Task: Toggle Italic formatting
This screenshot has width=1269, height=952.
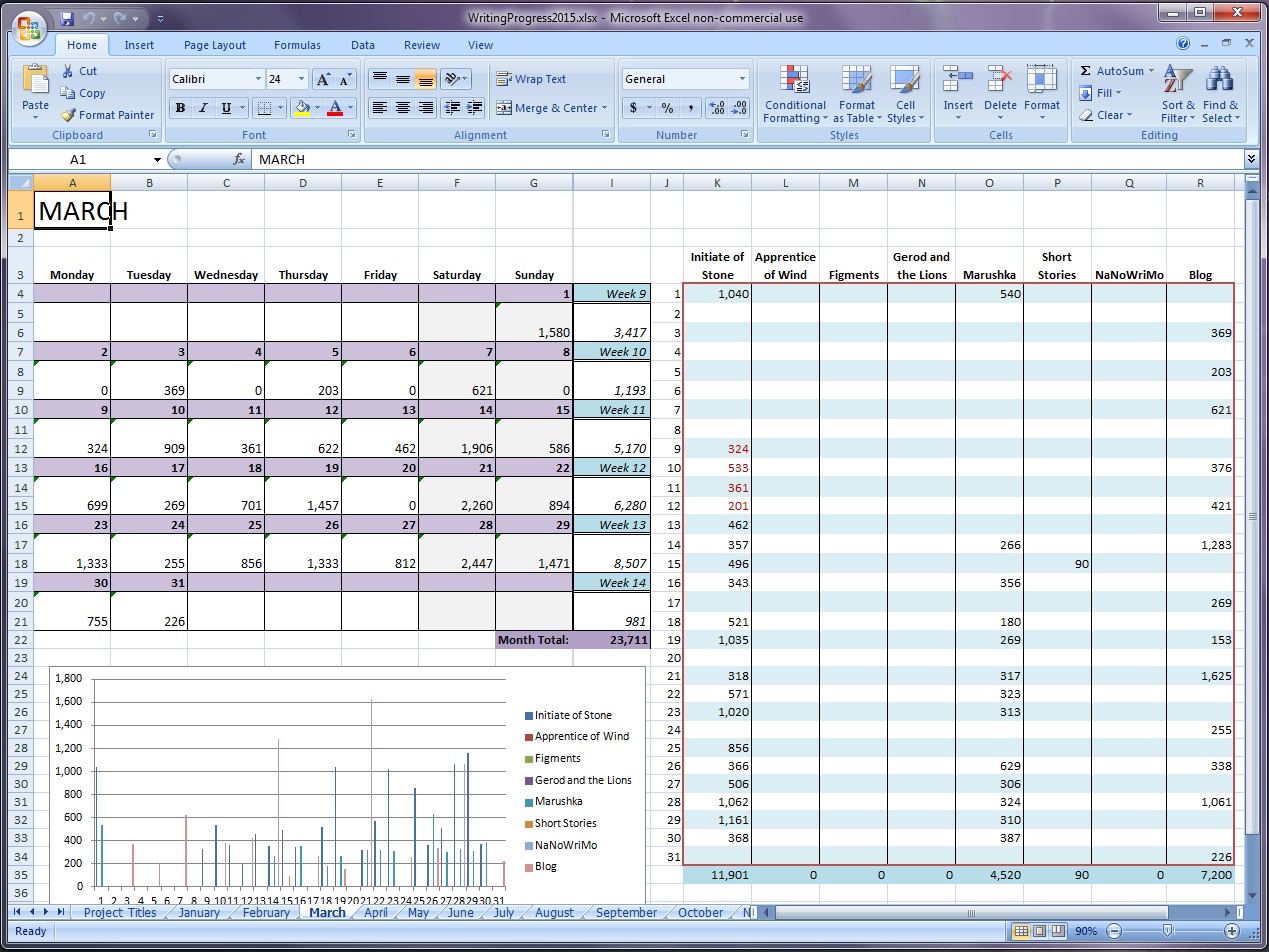Action: (203, 108)
